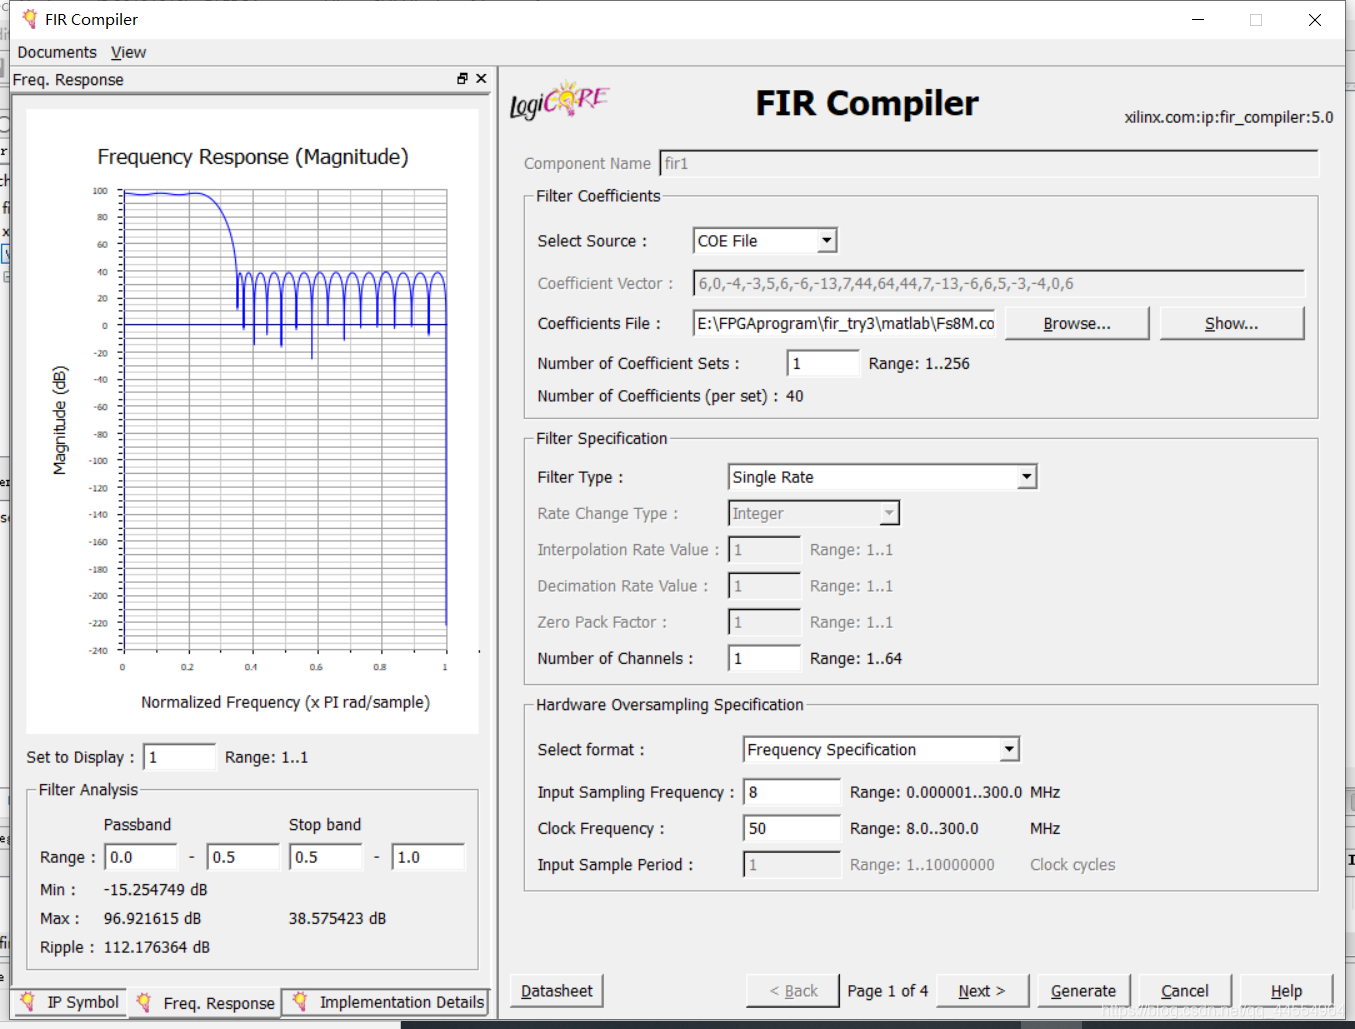Viewport: 1355px width, 1029px height.
Task: Click the FIR Compiler title bar icon
Action: pos(29,19)
